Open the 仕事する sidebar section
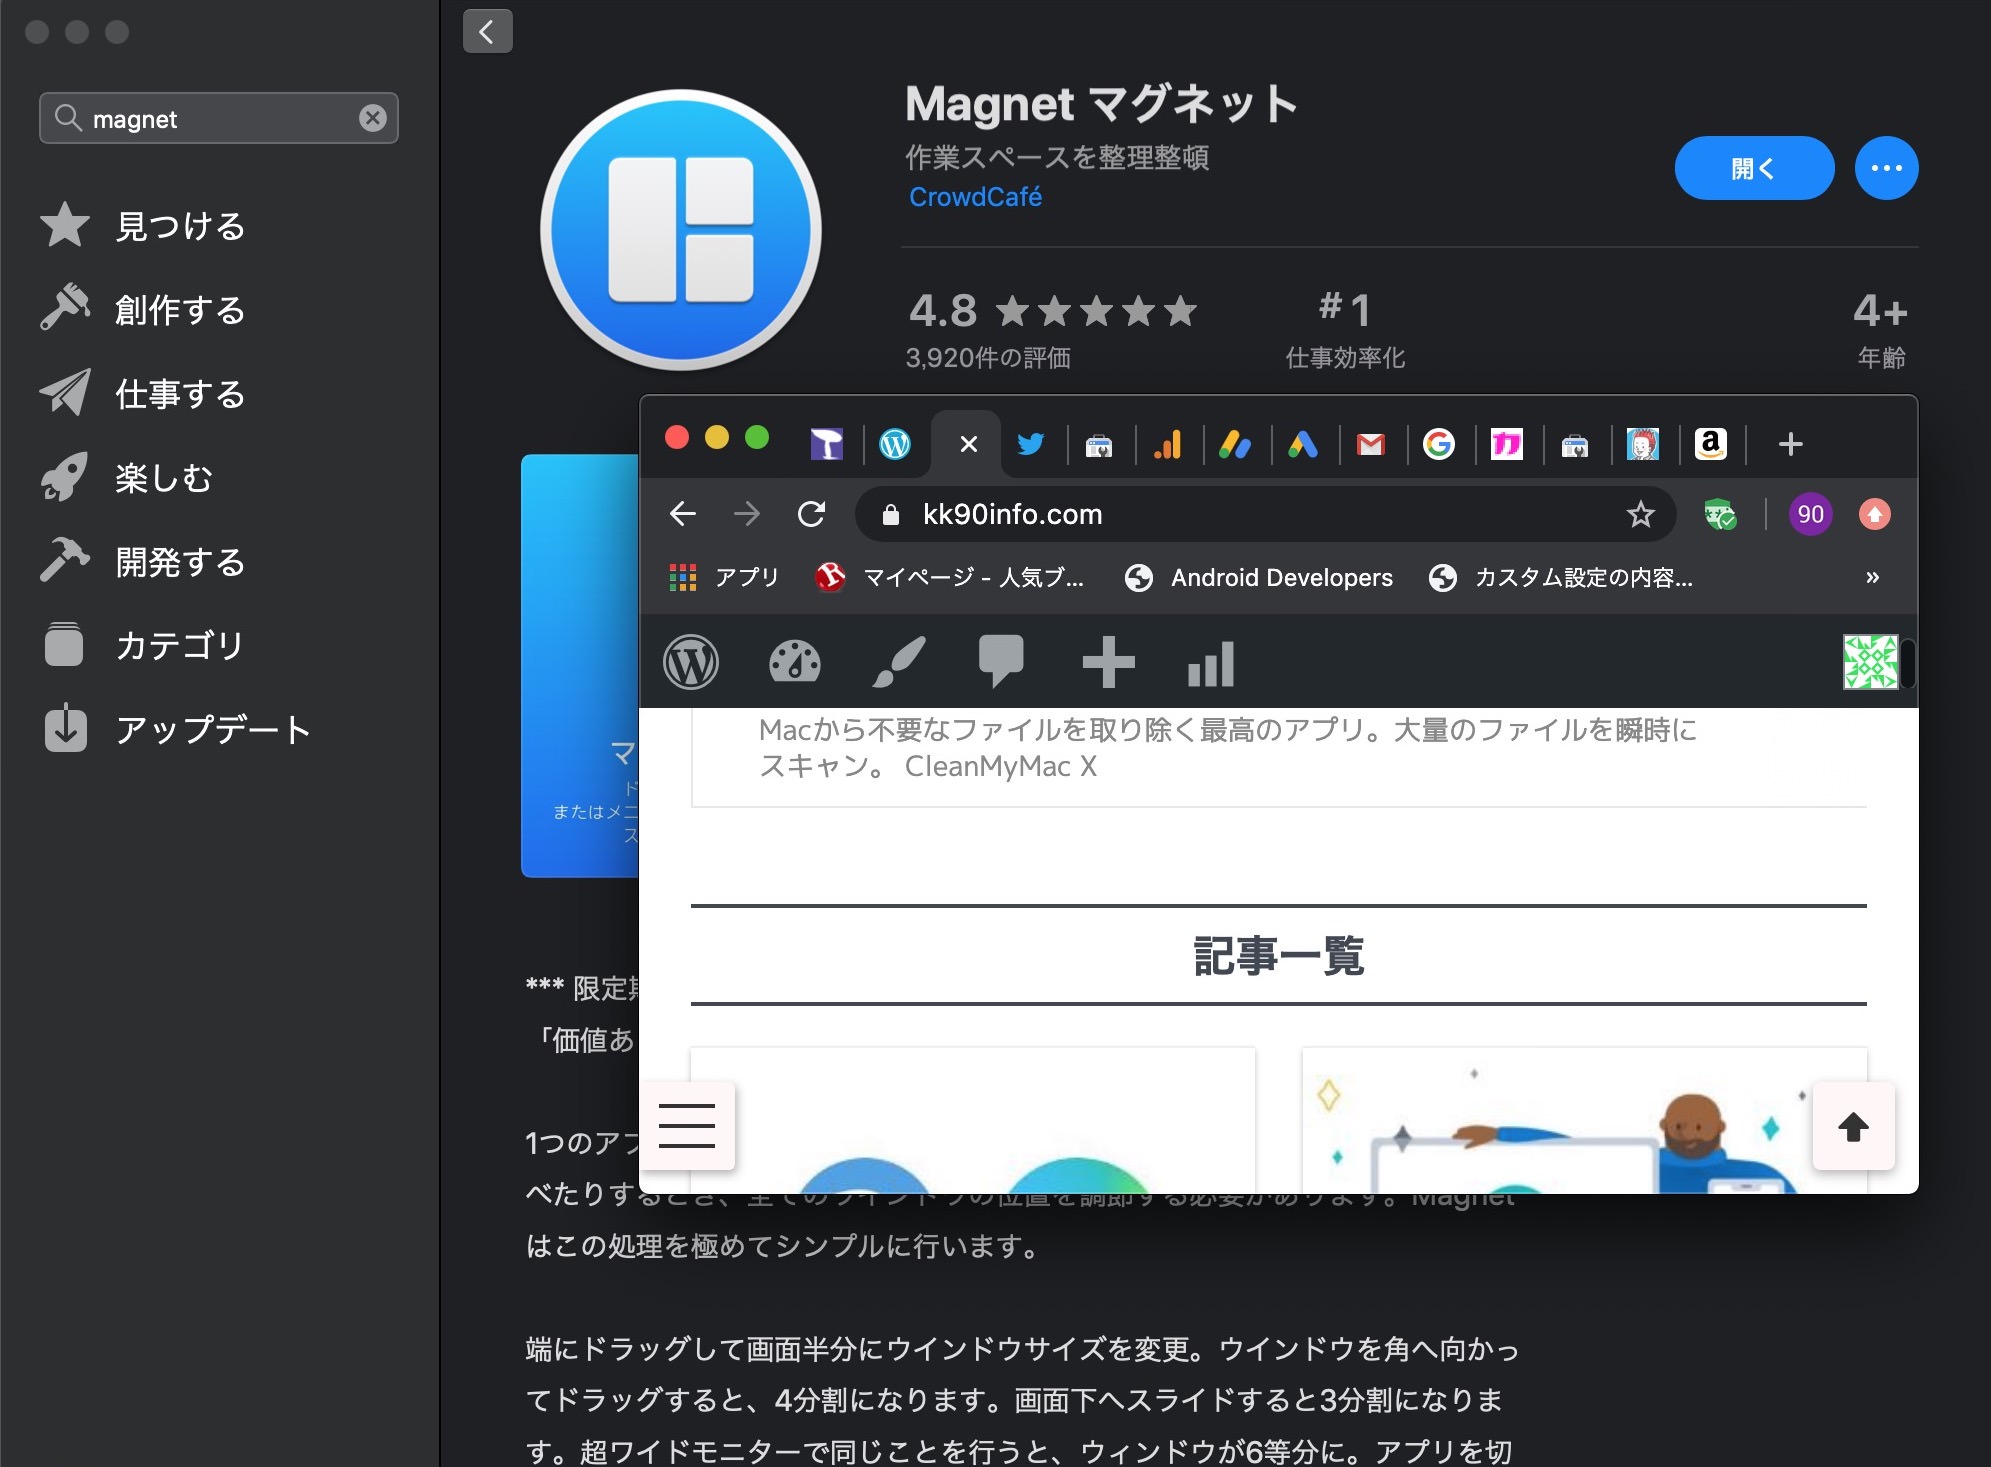Image resolution: width=1991 pixels, height=1467 pixels. pyautogui.click(x=144, y=394)
